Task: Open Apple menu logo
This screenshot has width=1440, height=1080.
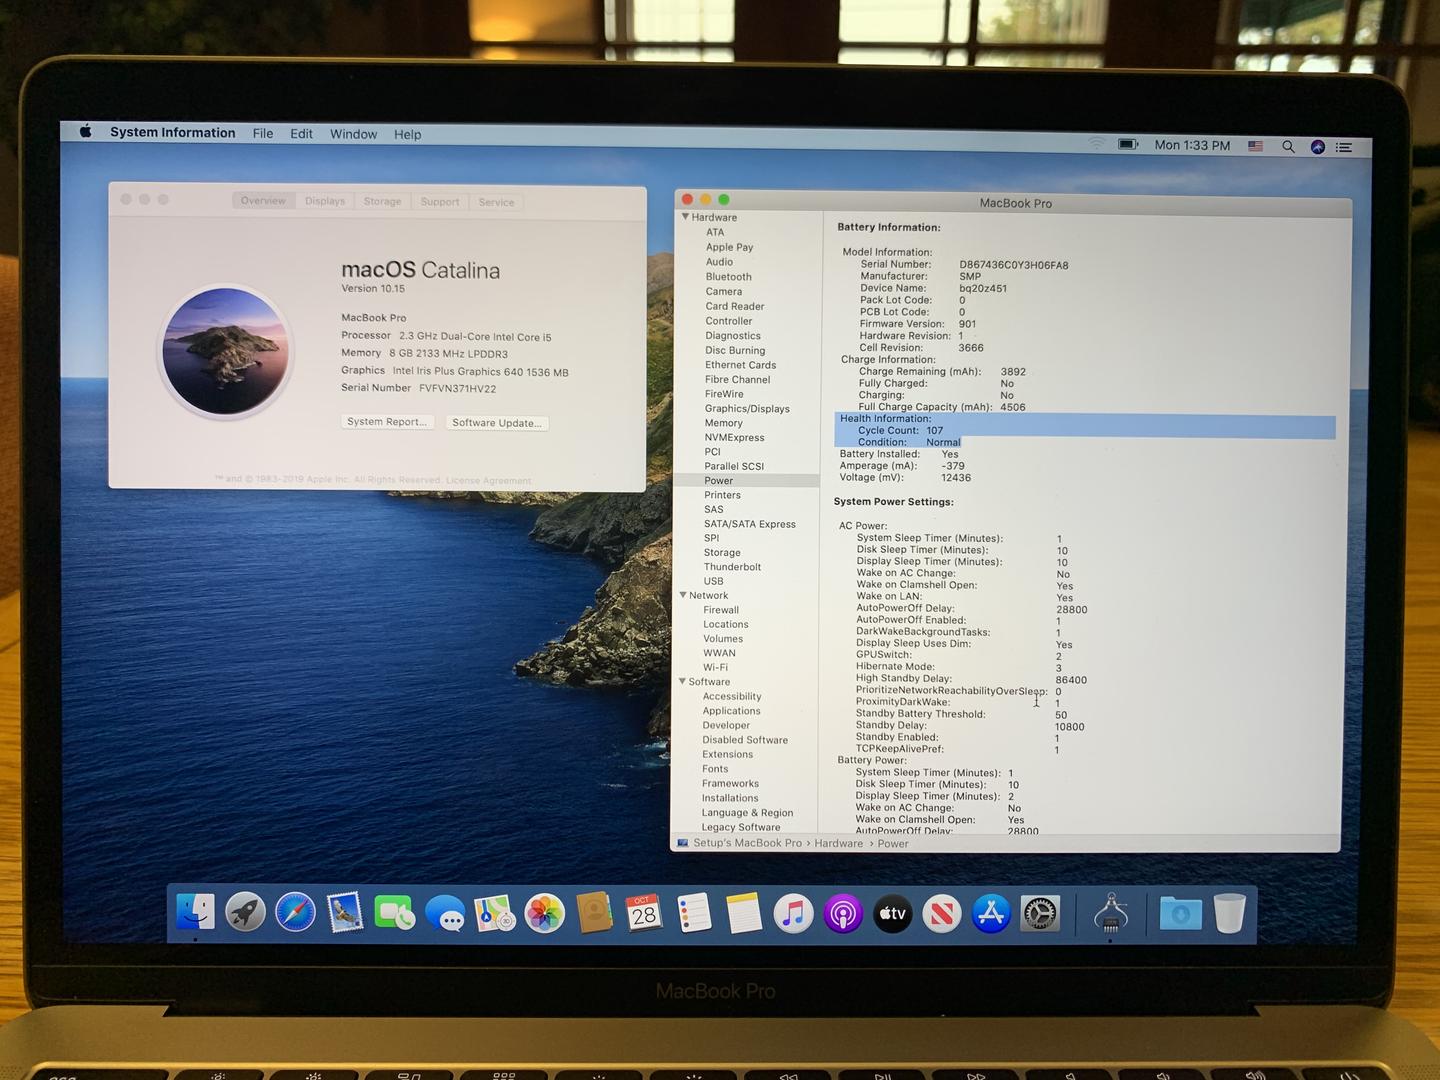Action: (x=86, y=131)
